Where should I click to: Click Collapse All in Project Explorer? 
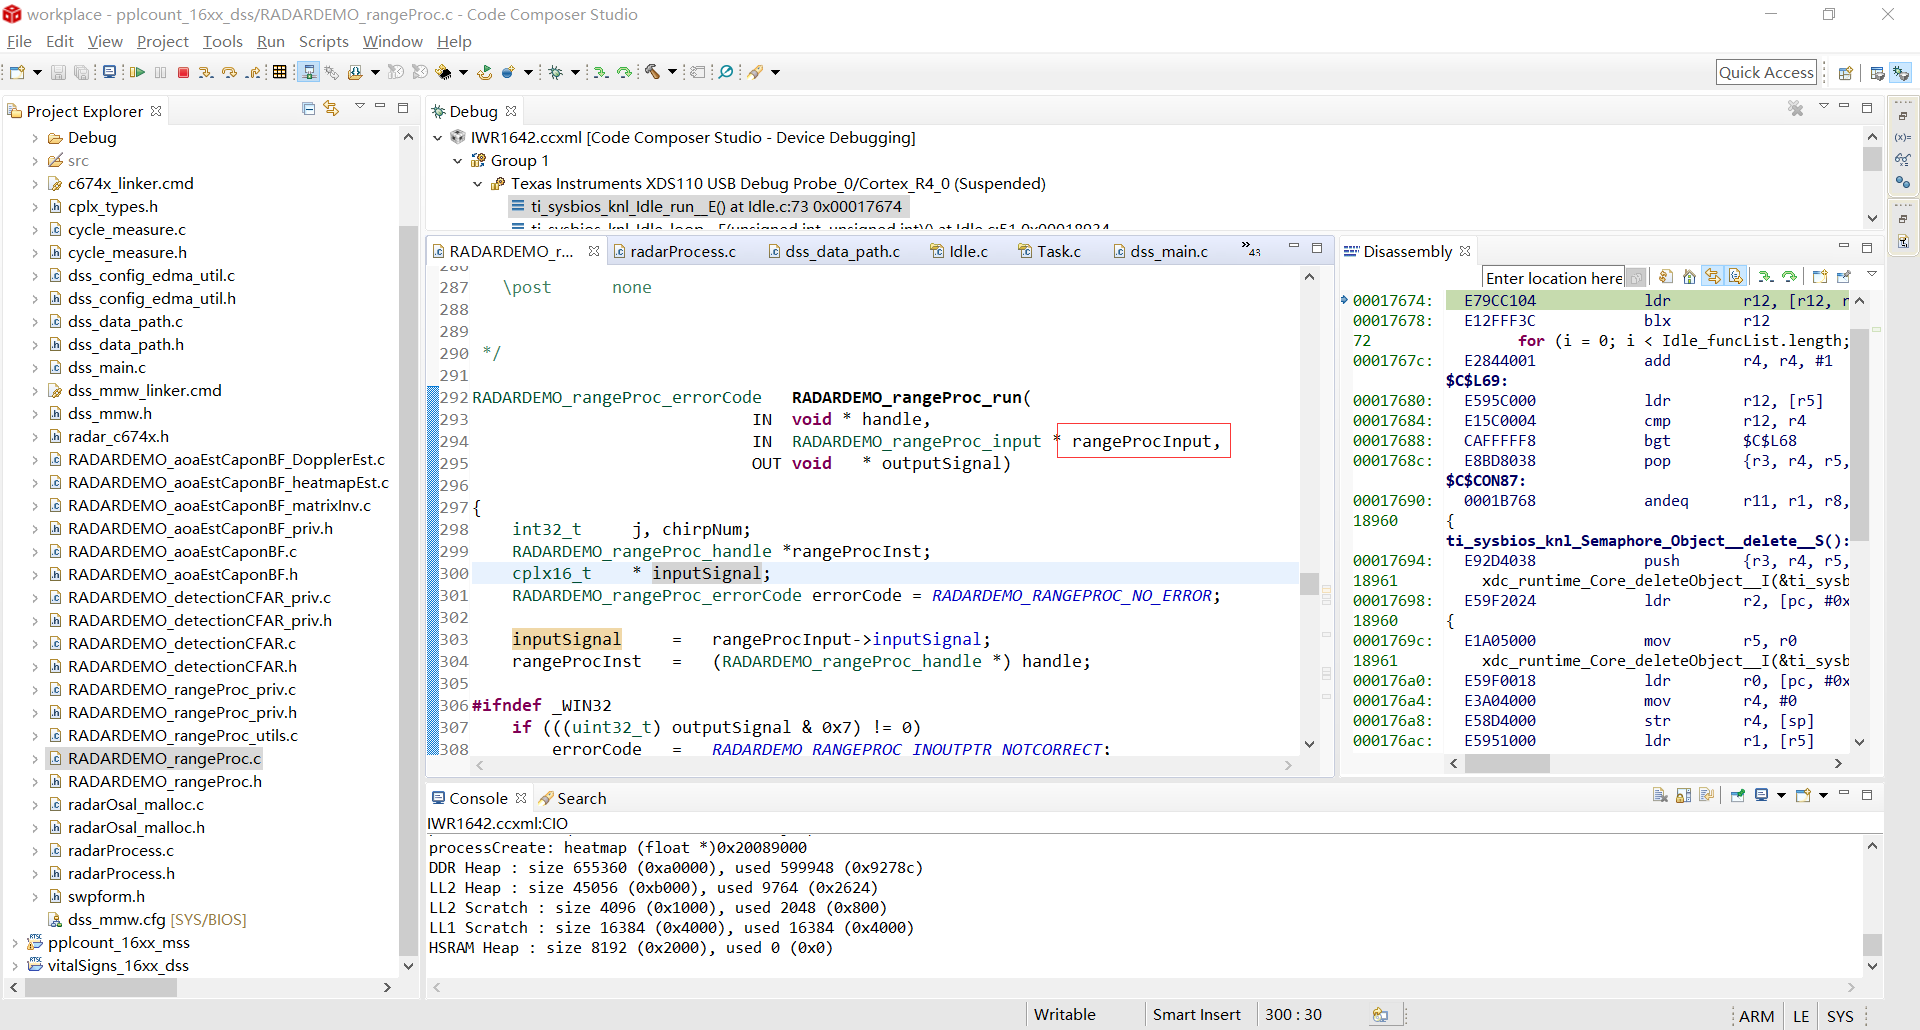tap(308, 108)
